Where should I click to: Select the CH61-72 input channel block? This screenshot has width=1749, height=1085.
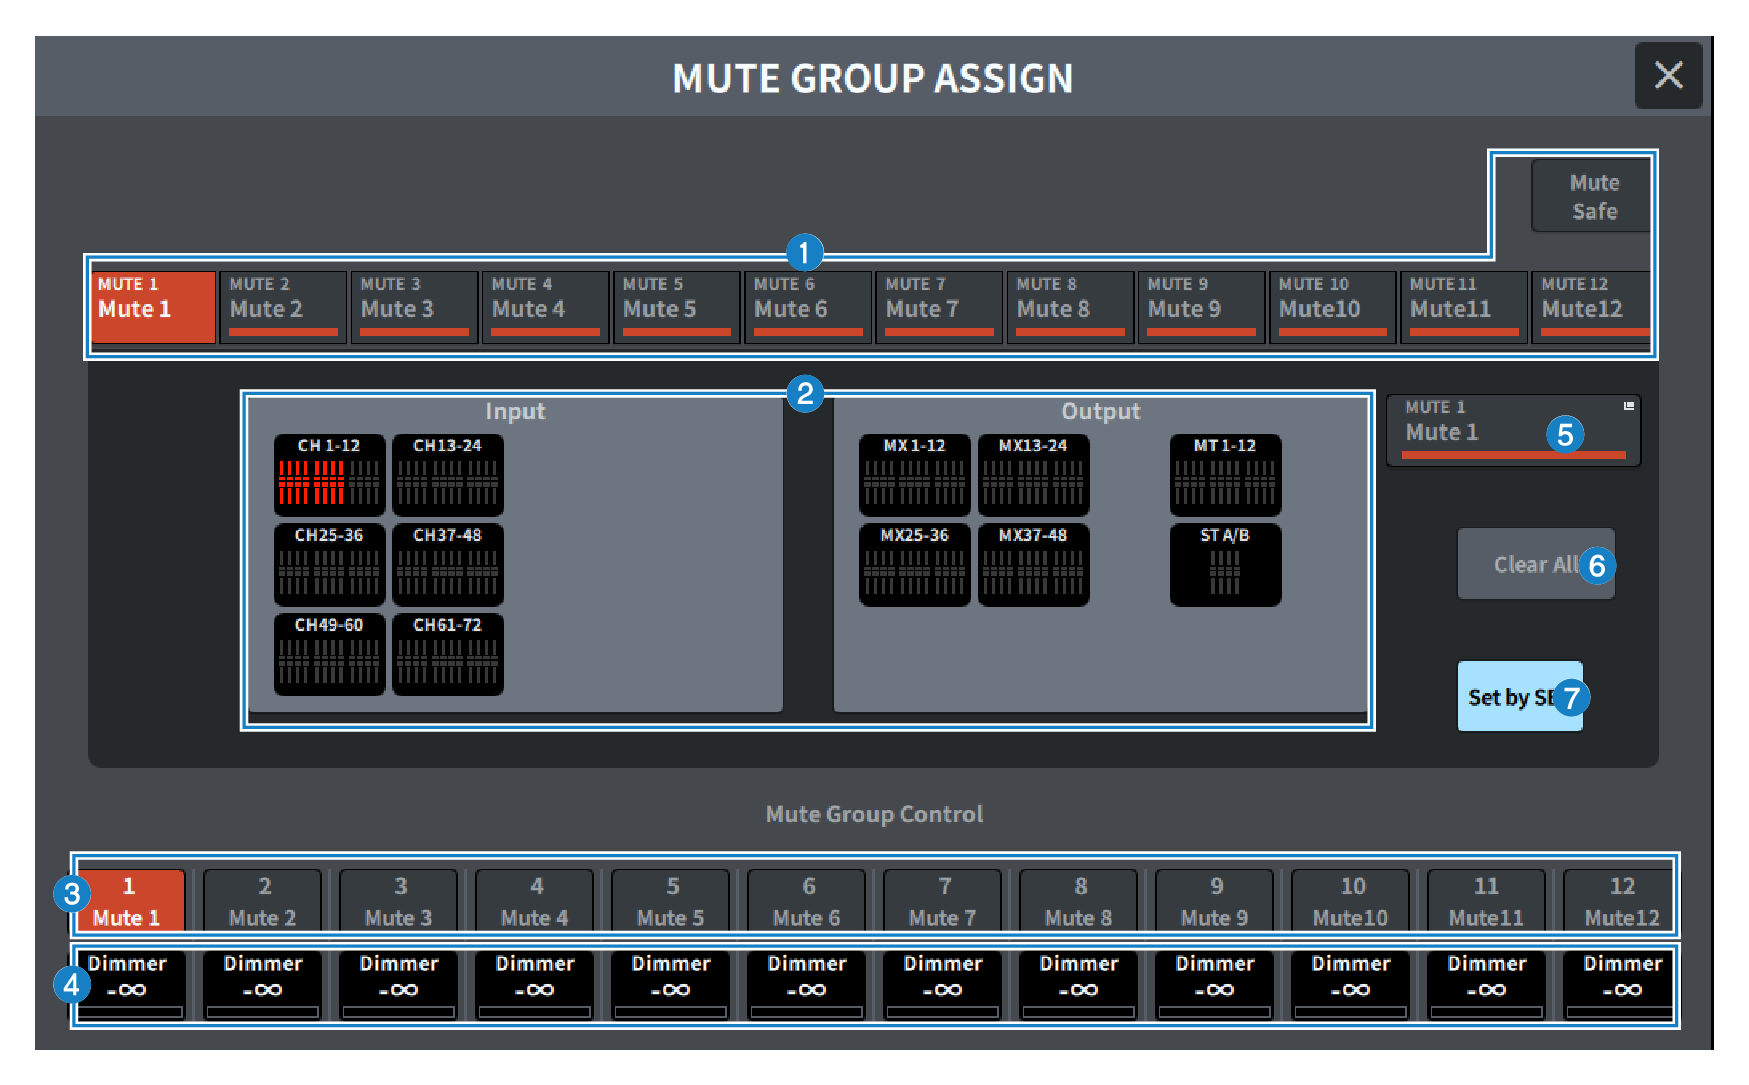pyautogui.click(x=447, y=655)
